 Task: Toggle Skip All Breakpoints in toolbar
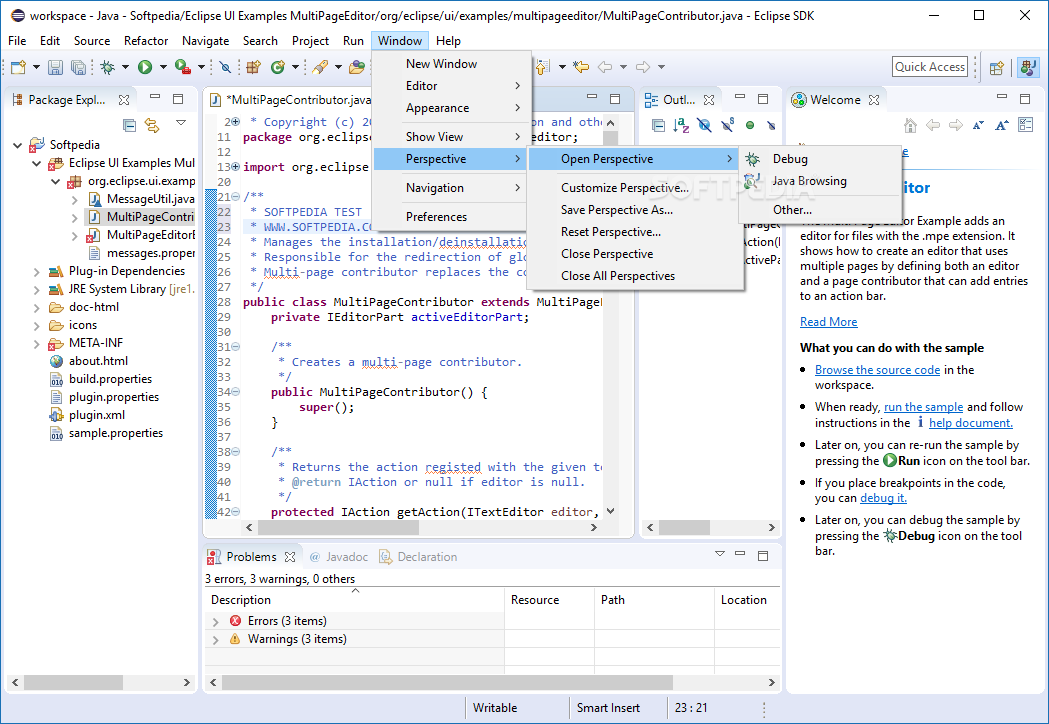click(225, 67)
